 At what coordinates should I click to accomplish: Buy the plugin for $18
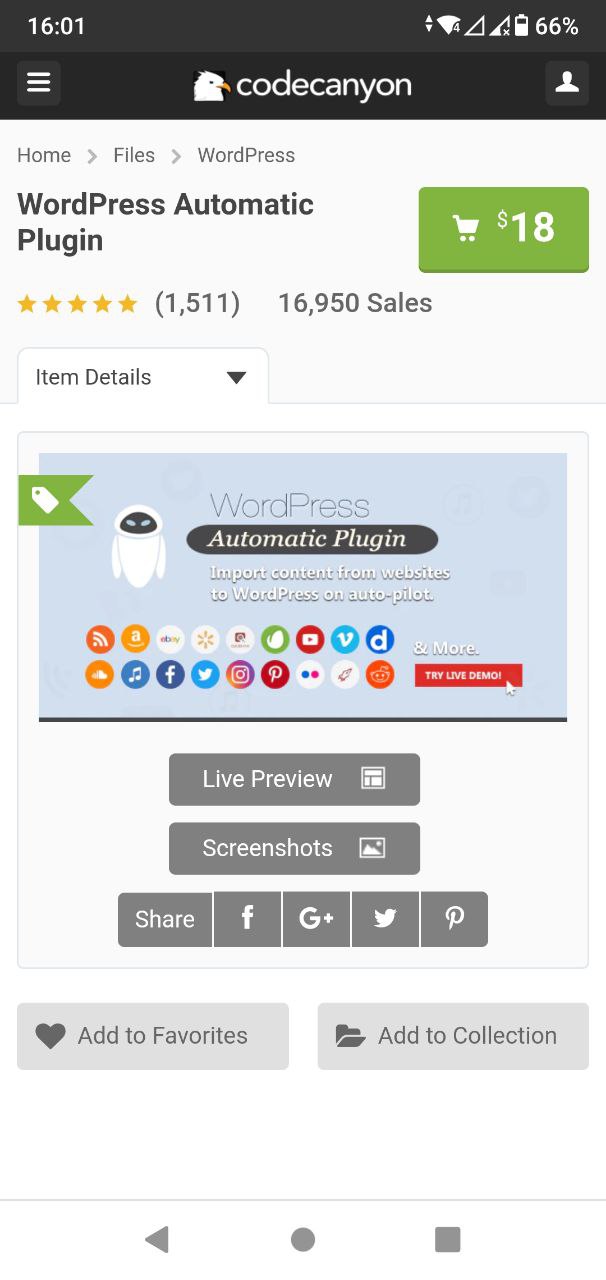(x=504, y=228)
